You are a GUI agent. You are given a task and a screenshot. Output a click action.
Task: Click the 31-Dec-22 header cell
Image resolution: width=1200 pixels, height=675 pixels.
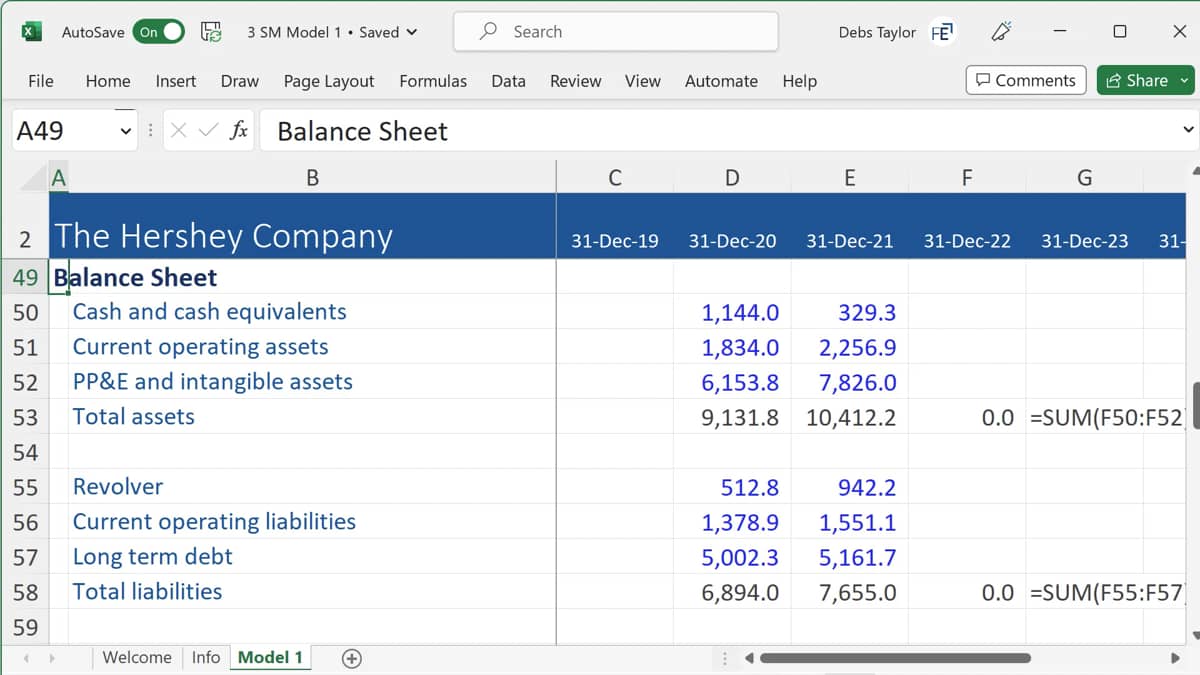point(967,241)
